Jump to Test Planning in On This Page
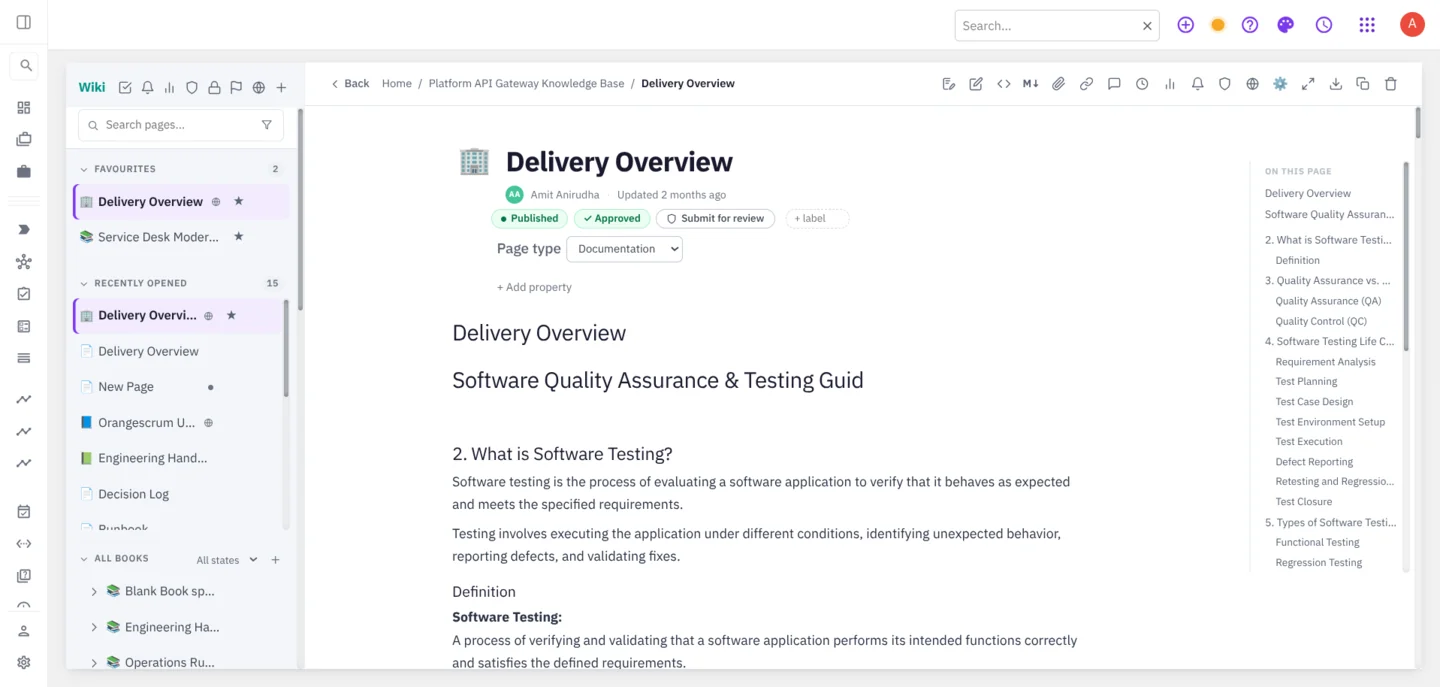Image resolution: width=1440 pixels, height=687 pixels. tap(1306, 381)
